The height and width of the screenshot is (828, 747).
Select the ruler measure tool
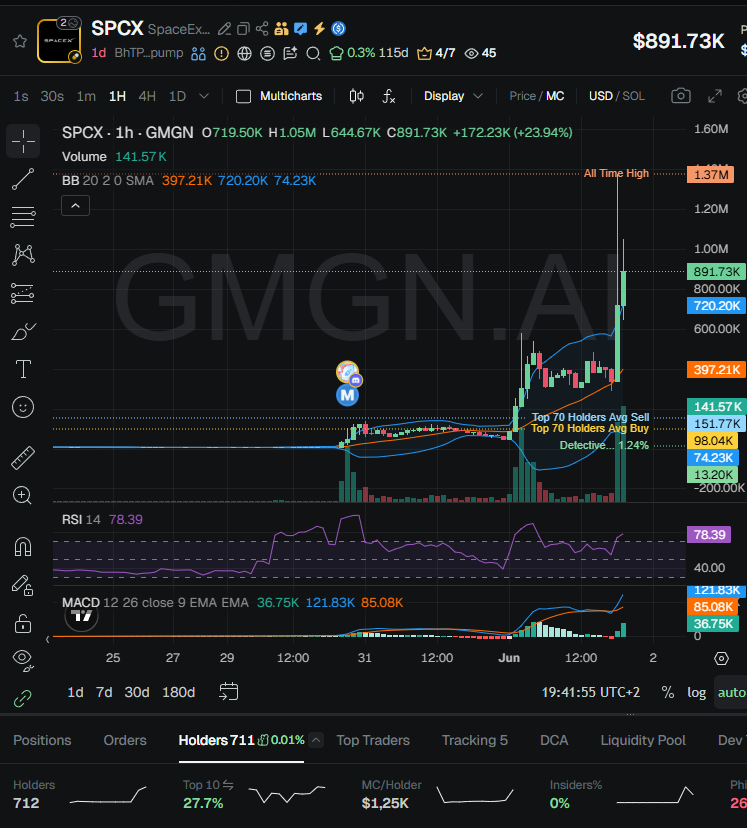pyautogui.click(x=23, y=458)
